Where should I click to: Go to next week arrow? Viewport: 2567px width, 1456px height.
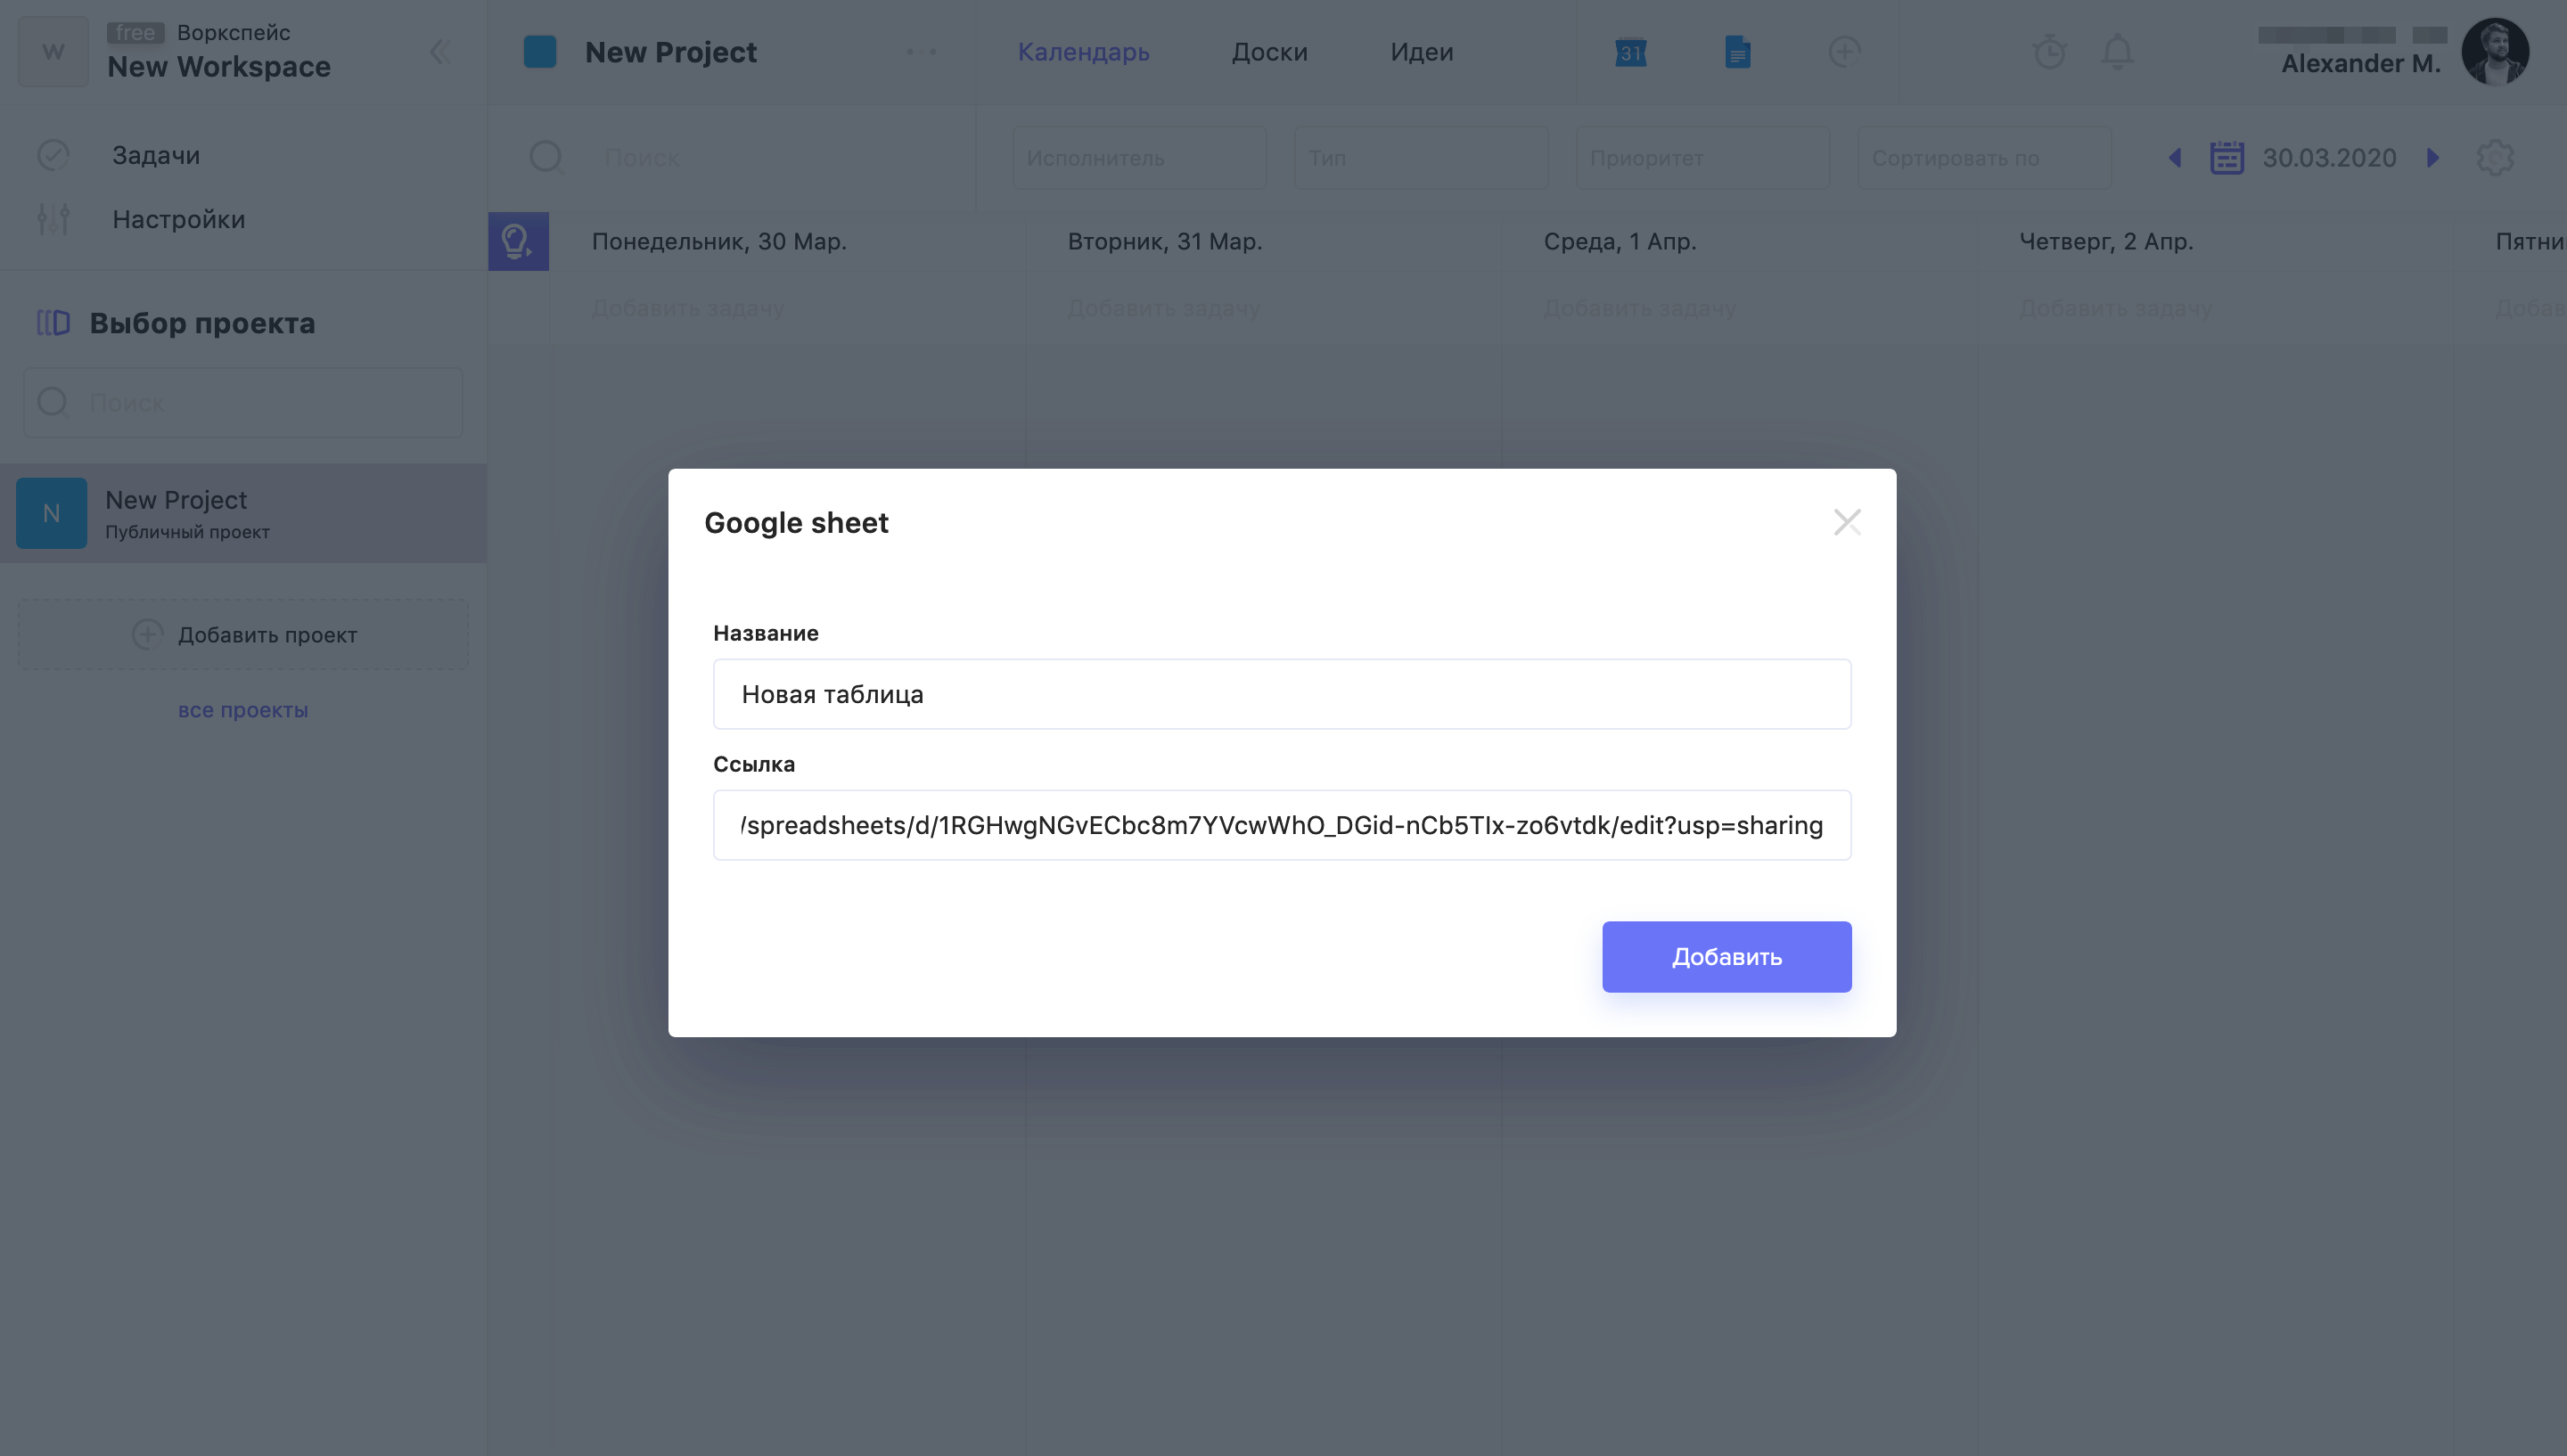point(2433,157)
